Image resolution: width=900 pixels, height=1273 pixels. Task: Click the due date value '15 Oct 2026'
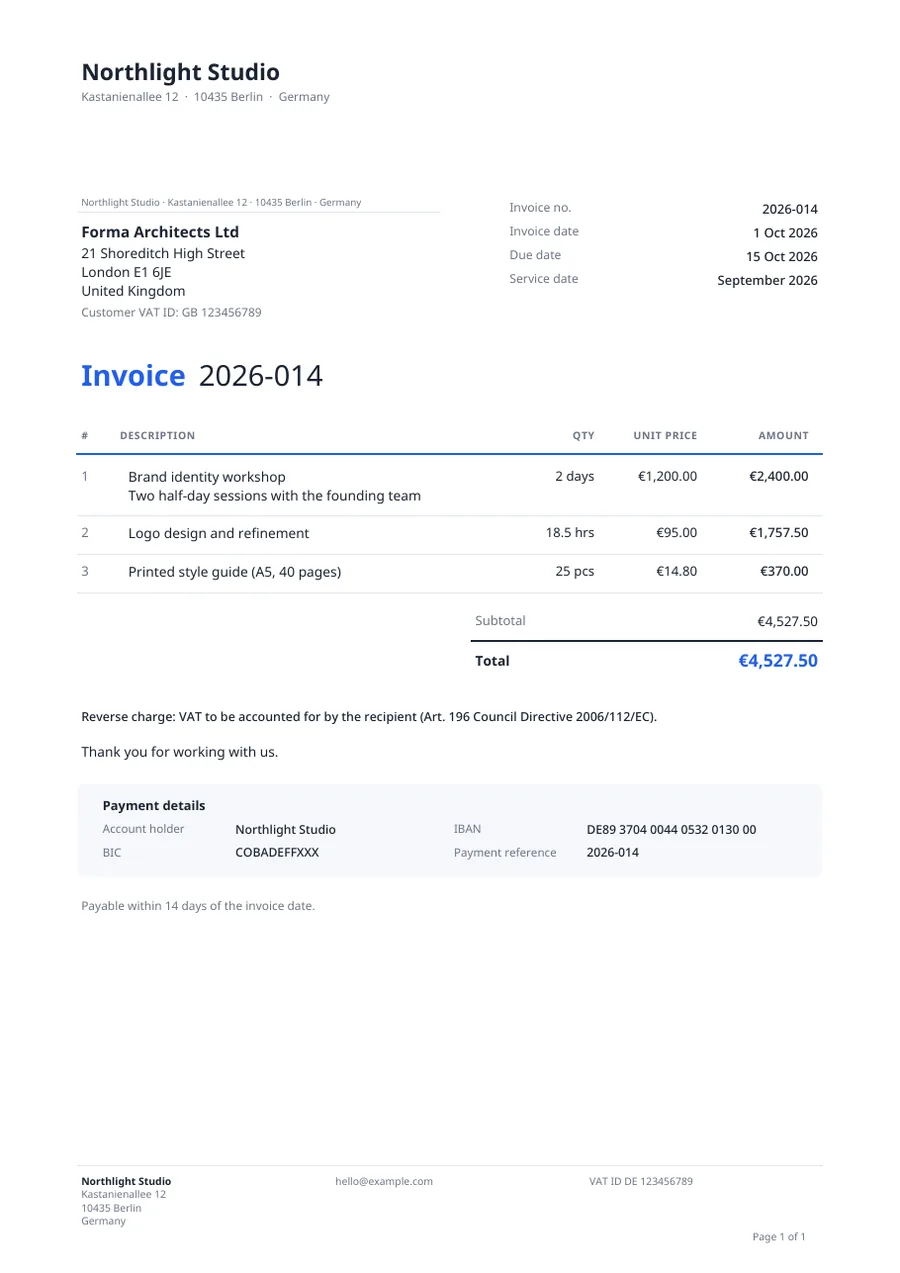[782, 257]
